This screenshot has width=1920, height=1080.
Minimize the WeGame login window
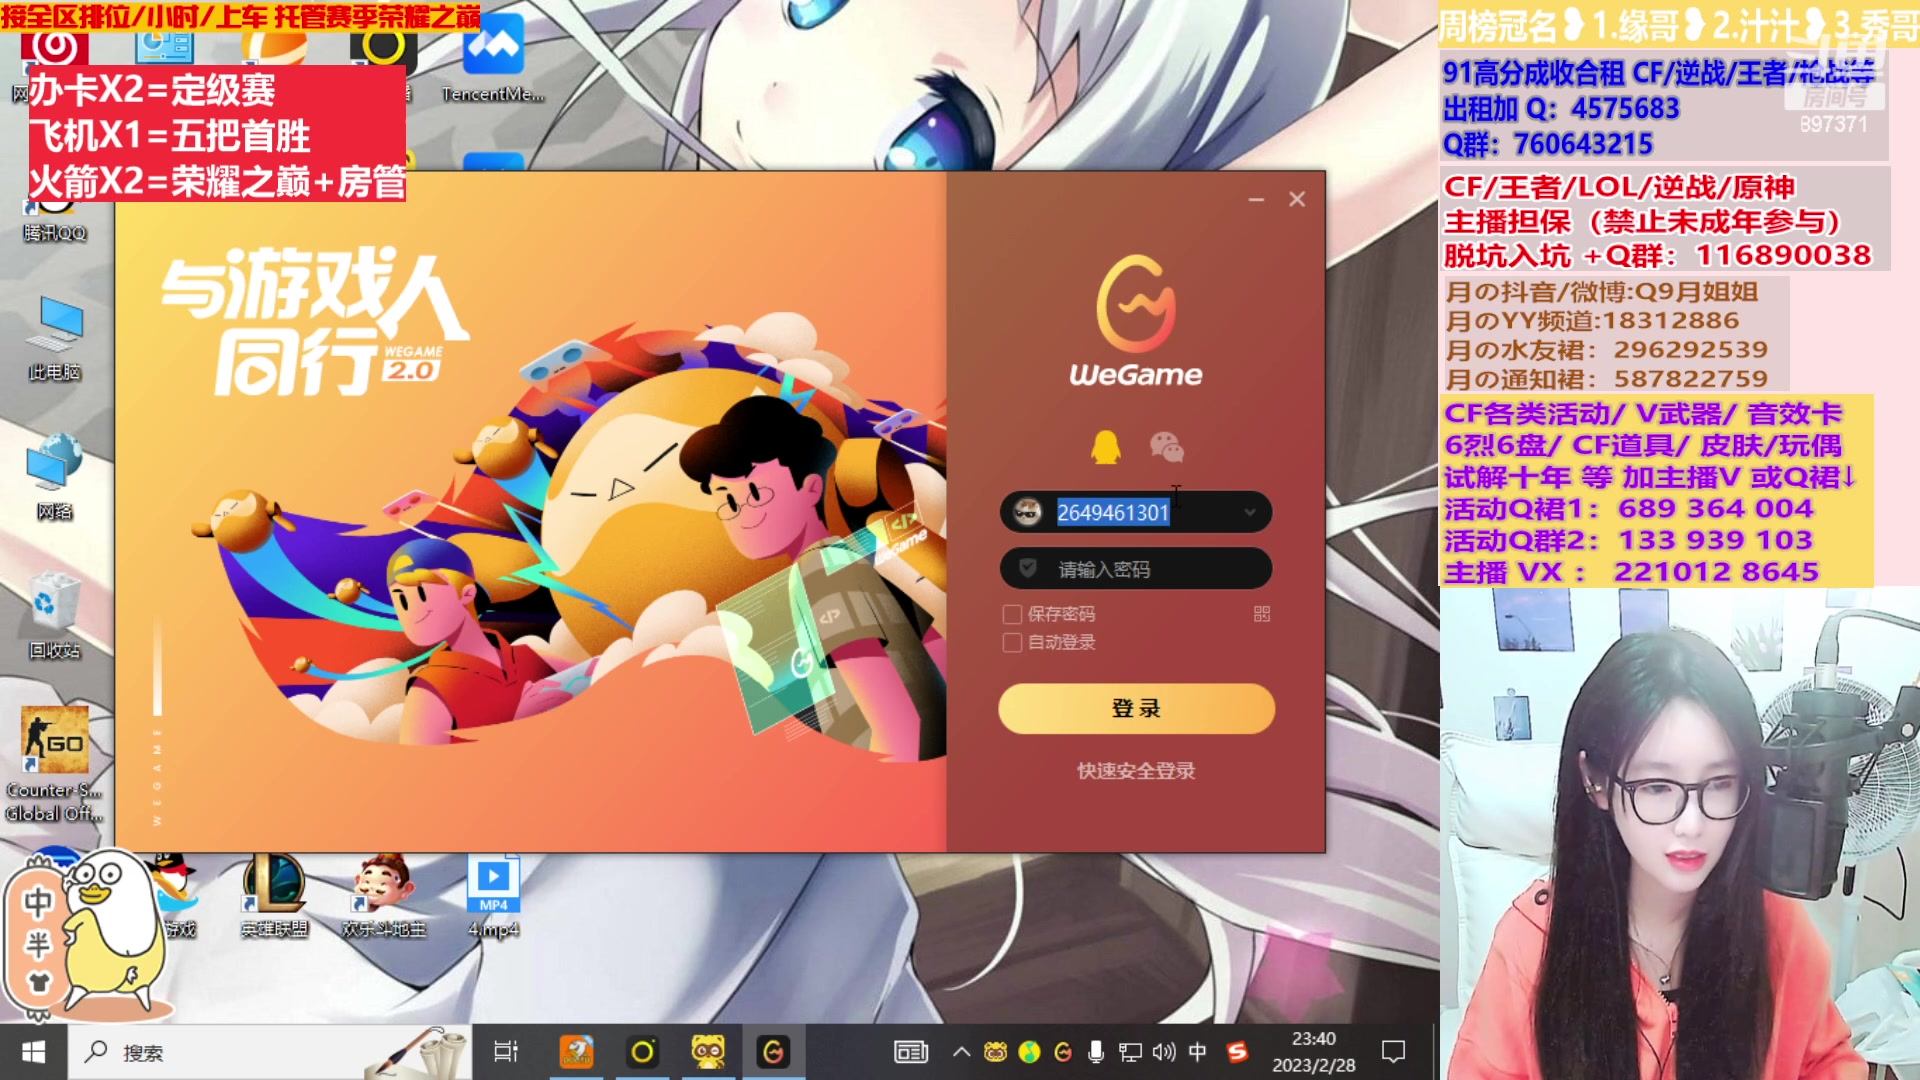point(1256,200)
